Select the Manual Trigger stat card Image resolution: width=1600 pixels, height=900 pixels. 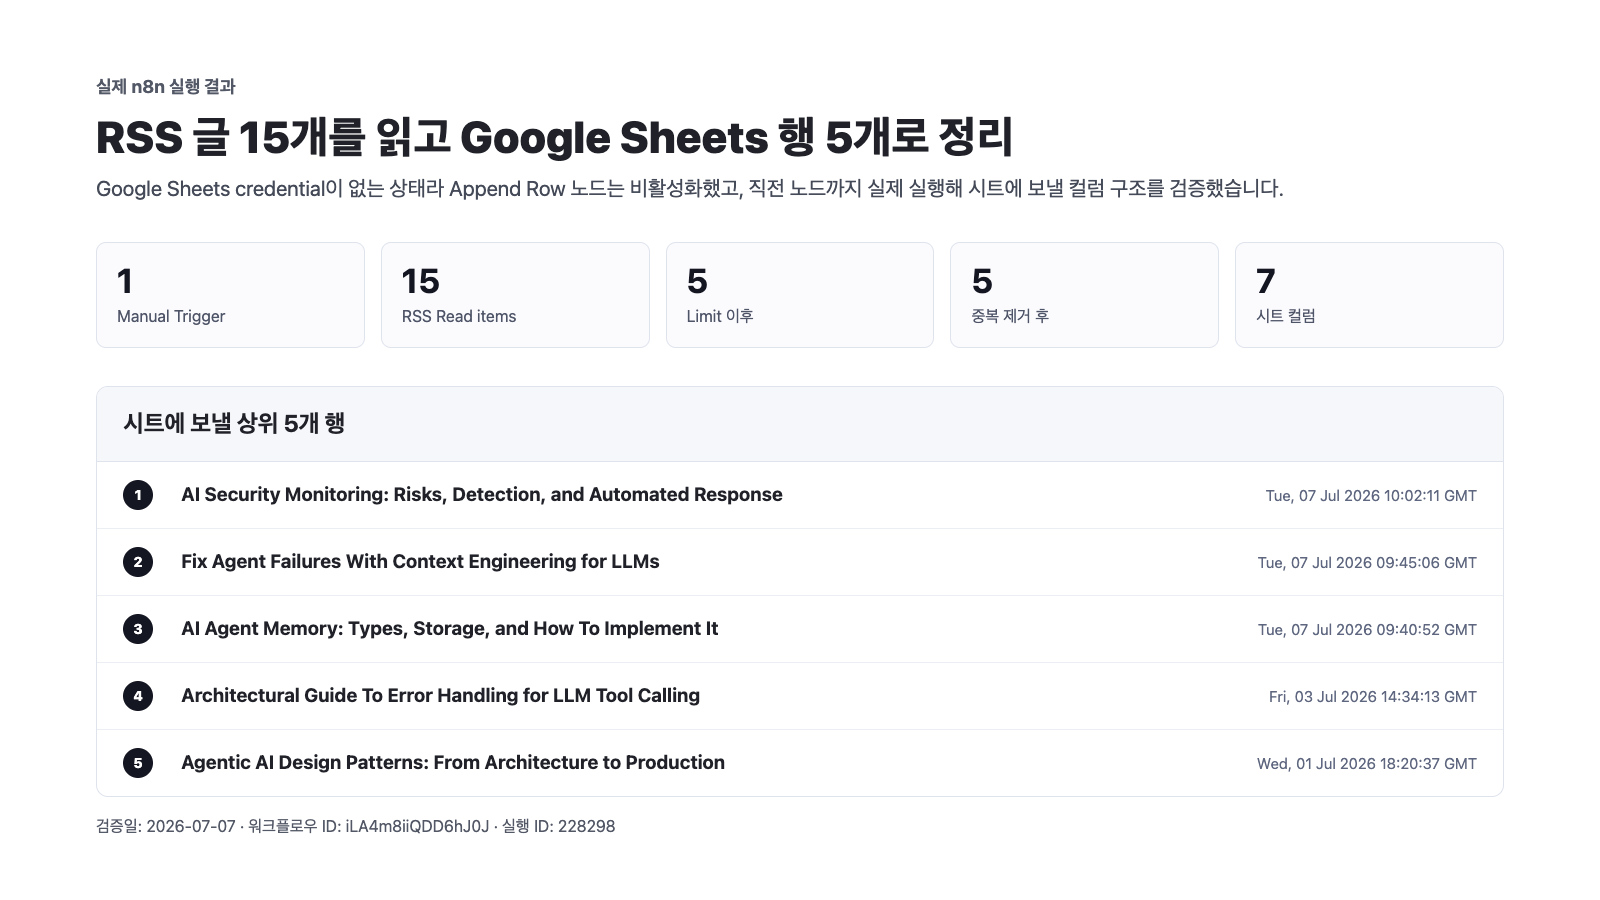pos(230,295)
